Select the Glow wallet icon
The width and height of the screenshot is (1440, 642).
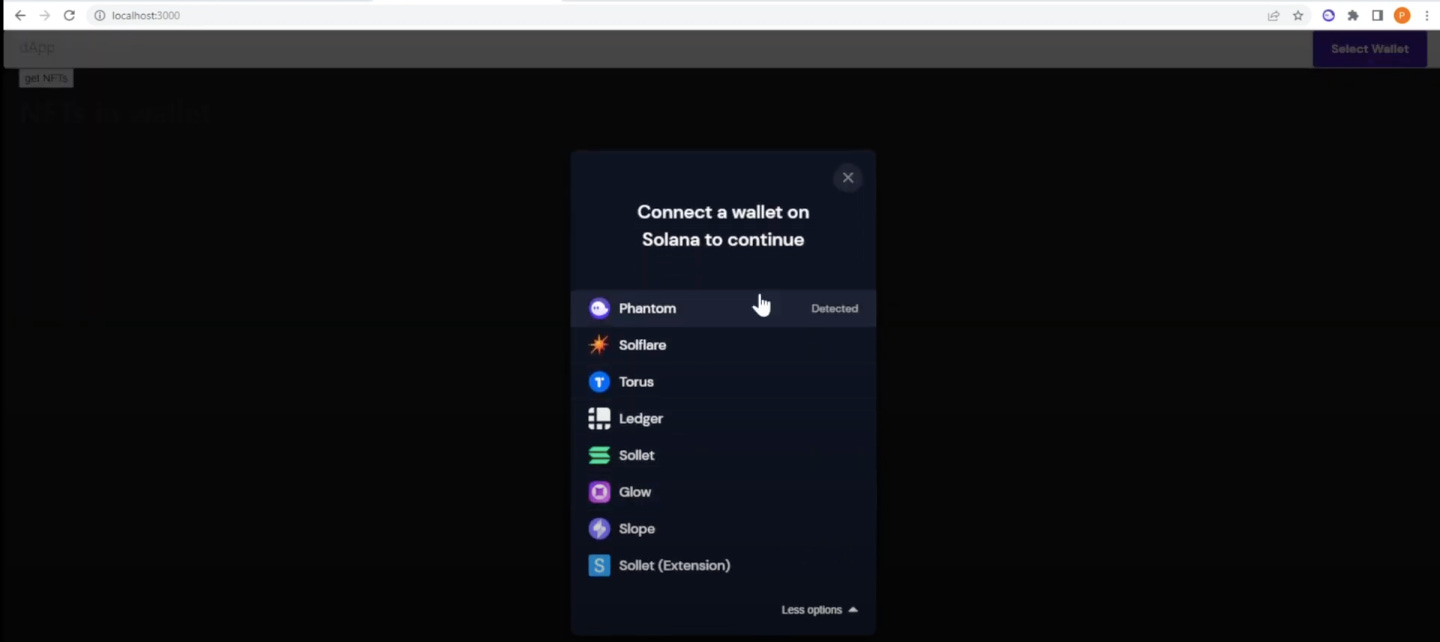point(599,491)
